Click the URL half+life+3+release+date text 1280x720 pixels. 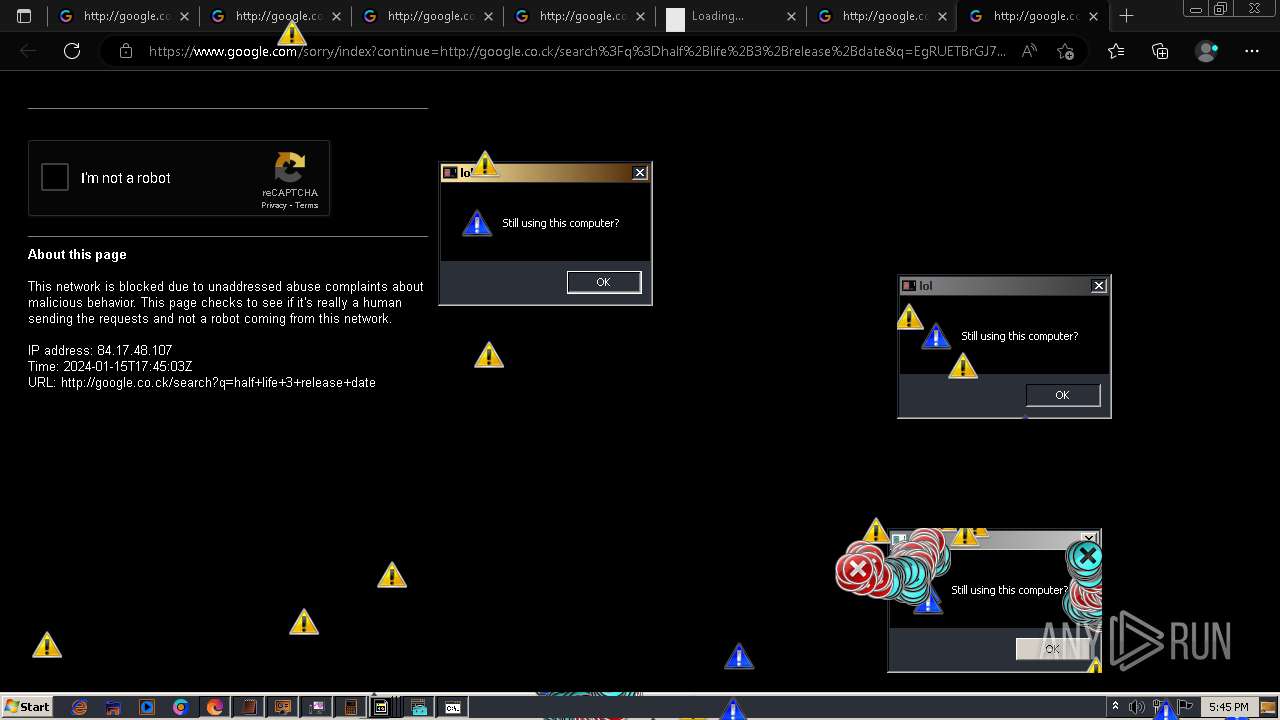202,383
